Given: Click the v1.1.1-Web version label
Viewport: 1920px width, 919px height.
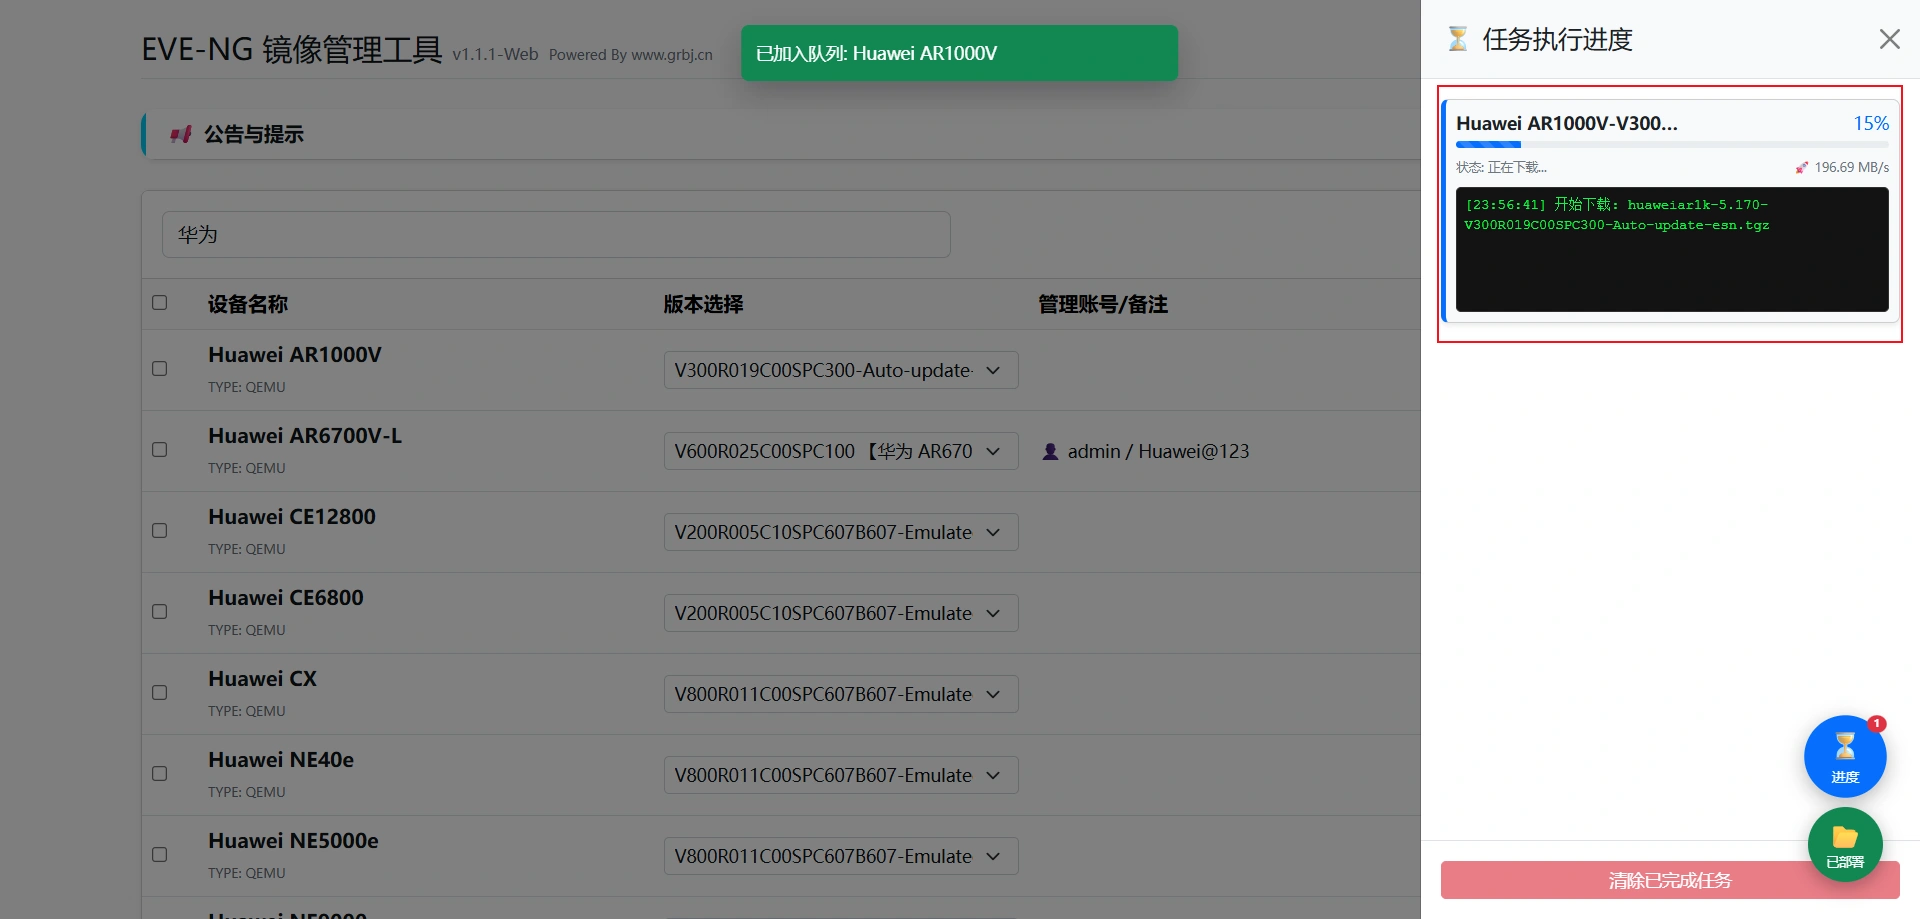Looking at the screenshot, I should 495,54.
